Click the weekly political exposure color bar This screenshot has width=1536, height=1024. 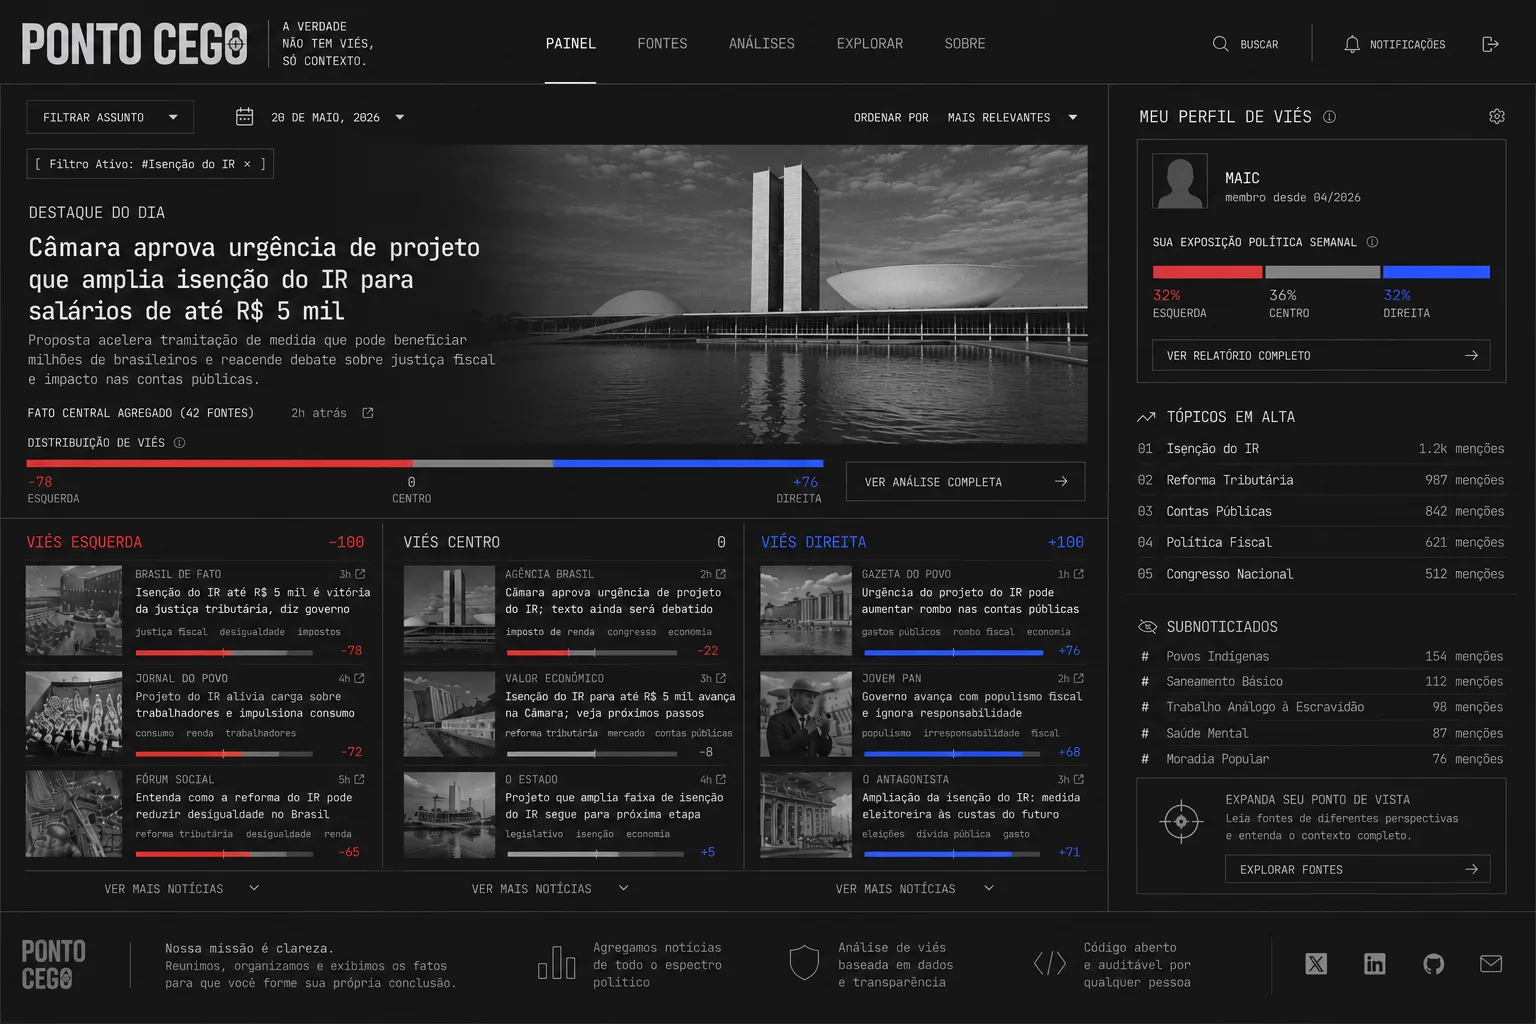pyautogui.click(x=1321, y=272)
